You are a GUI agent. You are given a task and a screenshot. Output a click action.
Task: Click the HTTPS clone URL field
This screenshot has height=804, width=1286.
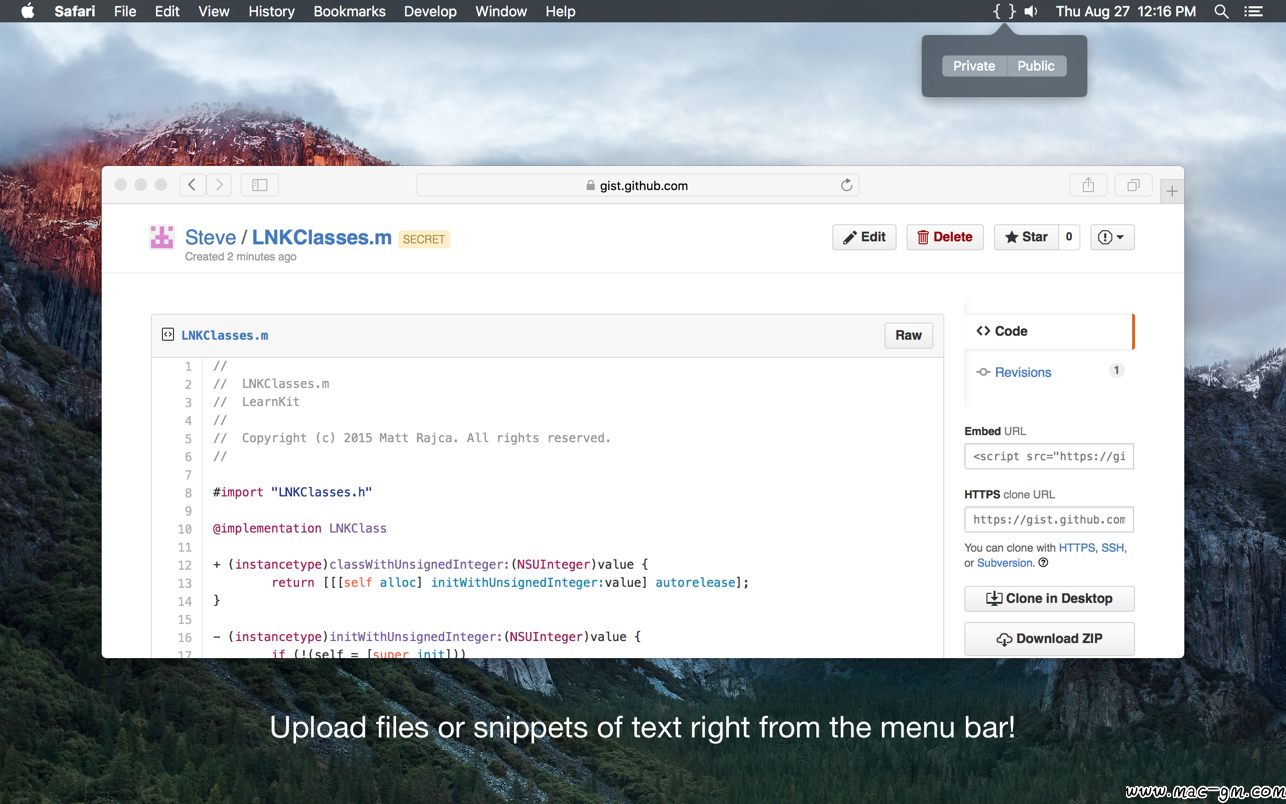pyautogui.click(x=1049, y=519)
